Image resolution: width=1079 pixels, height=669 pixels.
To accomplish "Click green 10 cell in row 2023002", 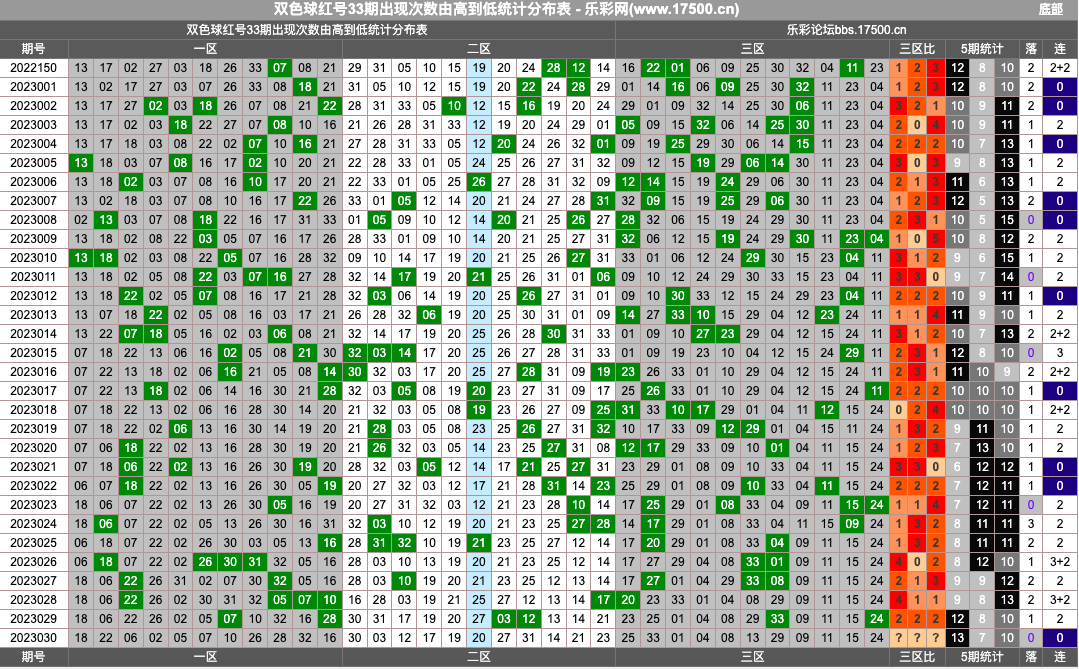I will [454, 106].
